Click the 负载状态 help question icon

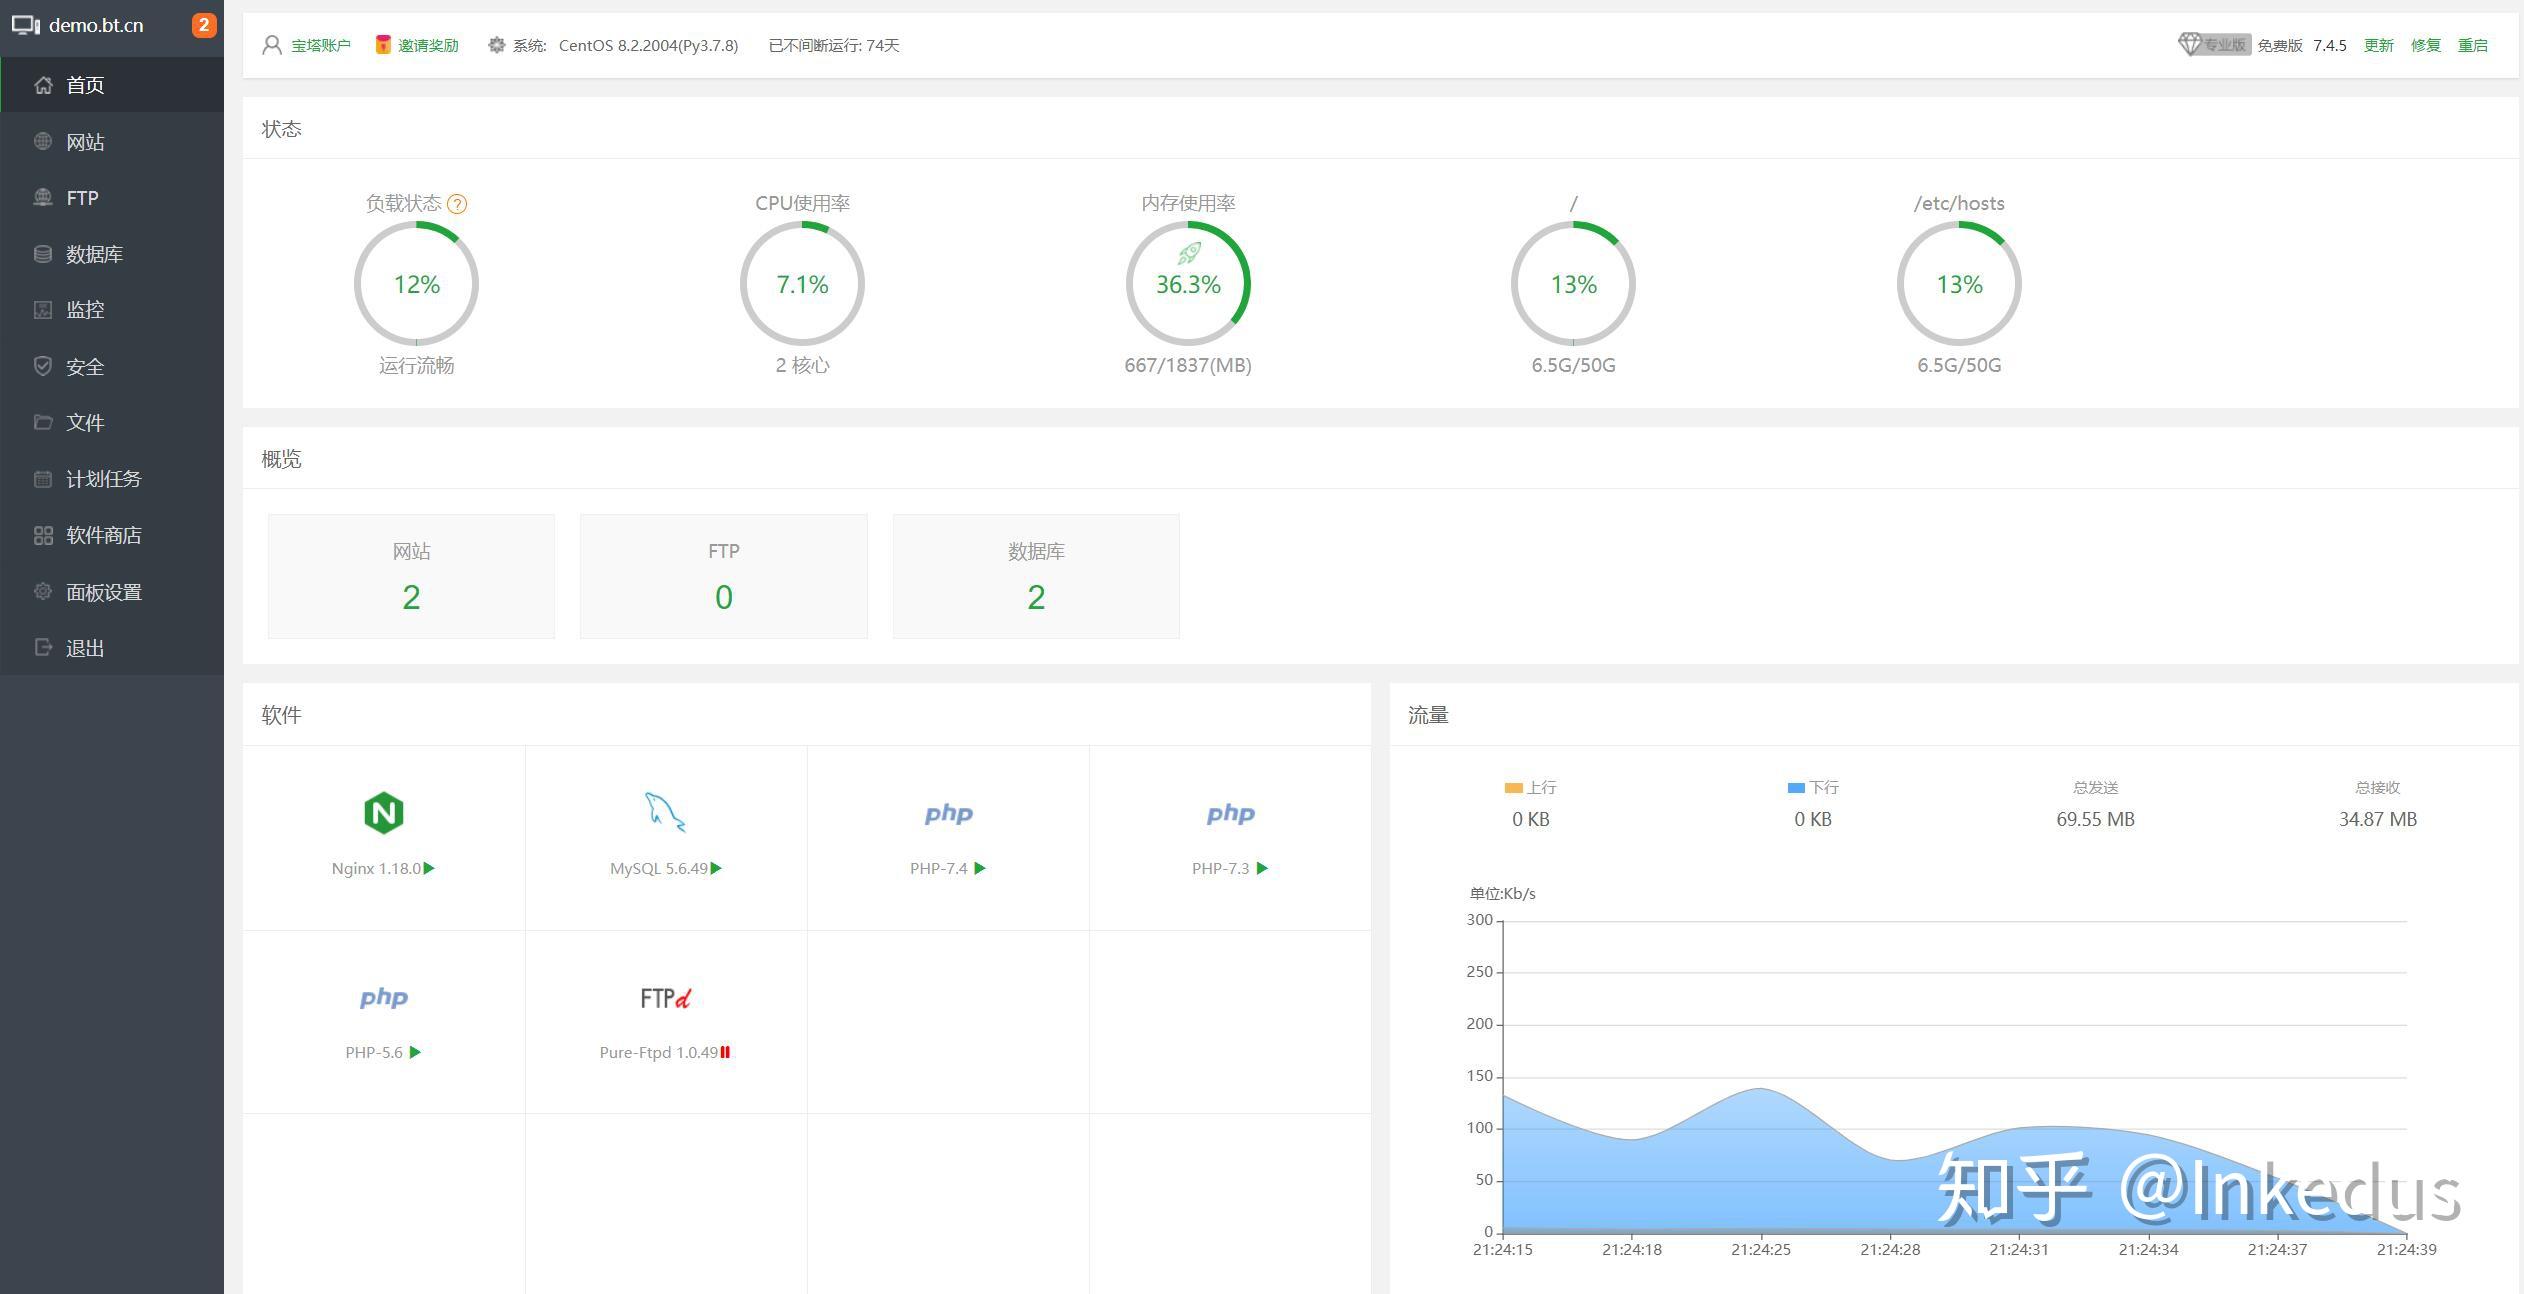pyautogui.click(x=457, y=204)
